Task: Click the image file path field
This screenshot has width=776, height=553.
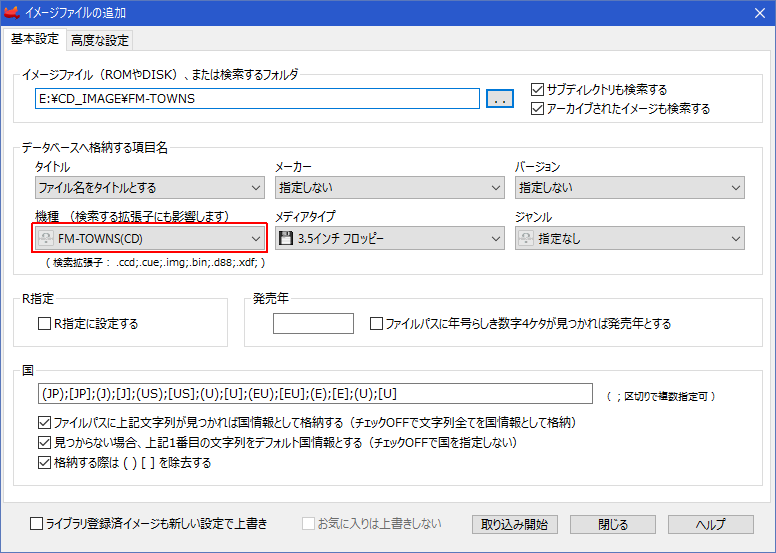Action: (257, 99)
